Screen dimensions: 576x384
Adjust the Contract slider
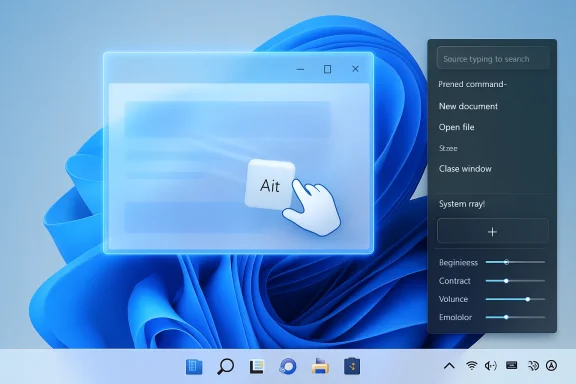pyautogui.click(x=515, y=281)
